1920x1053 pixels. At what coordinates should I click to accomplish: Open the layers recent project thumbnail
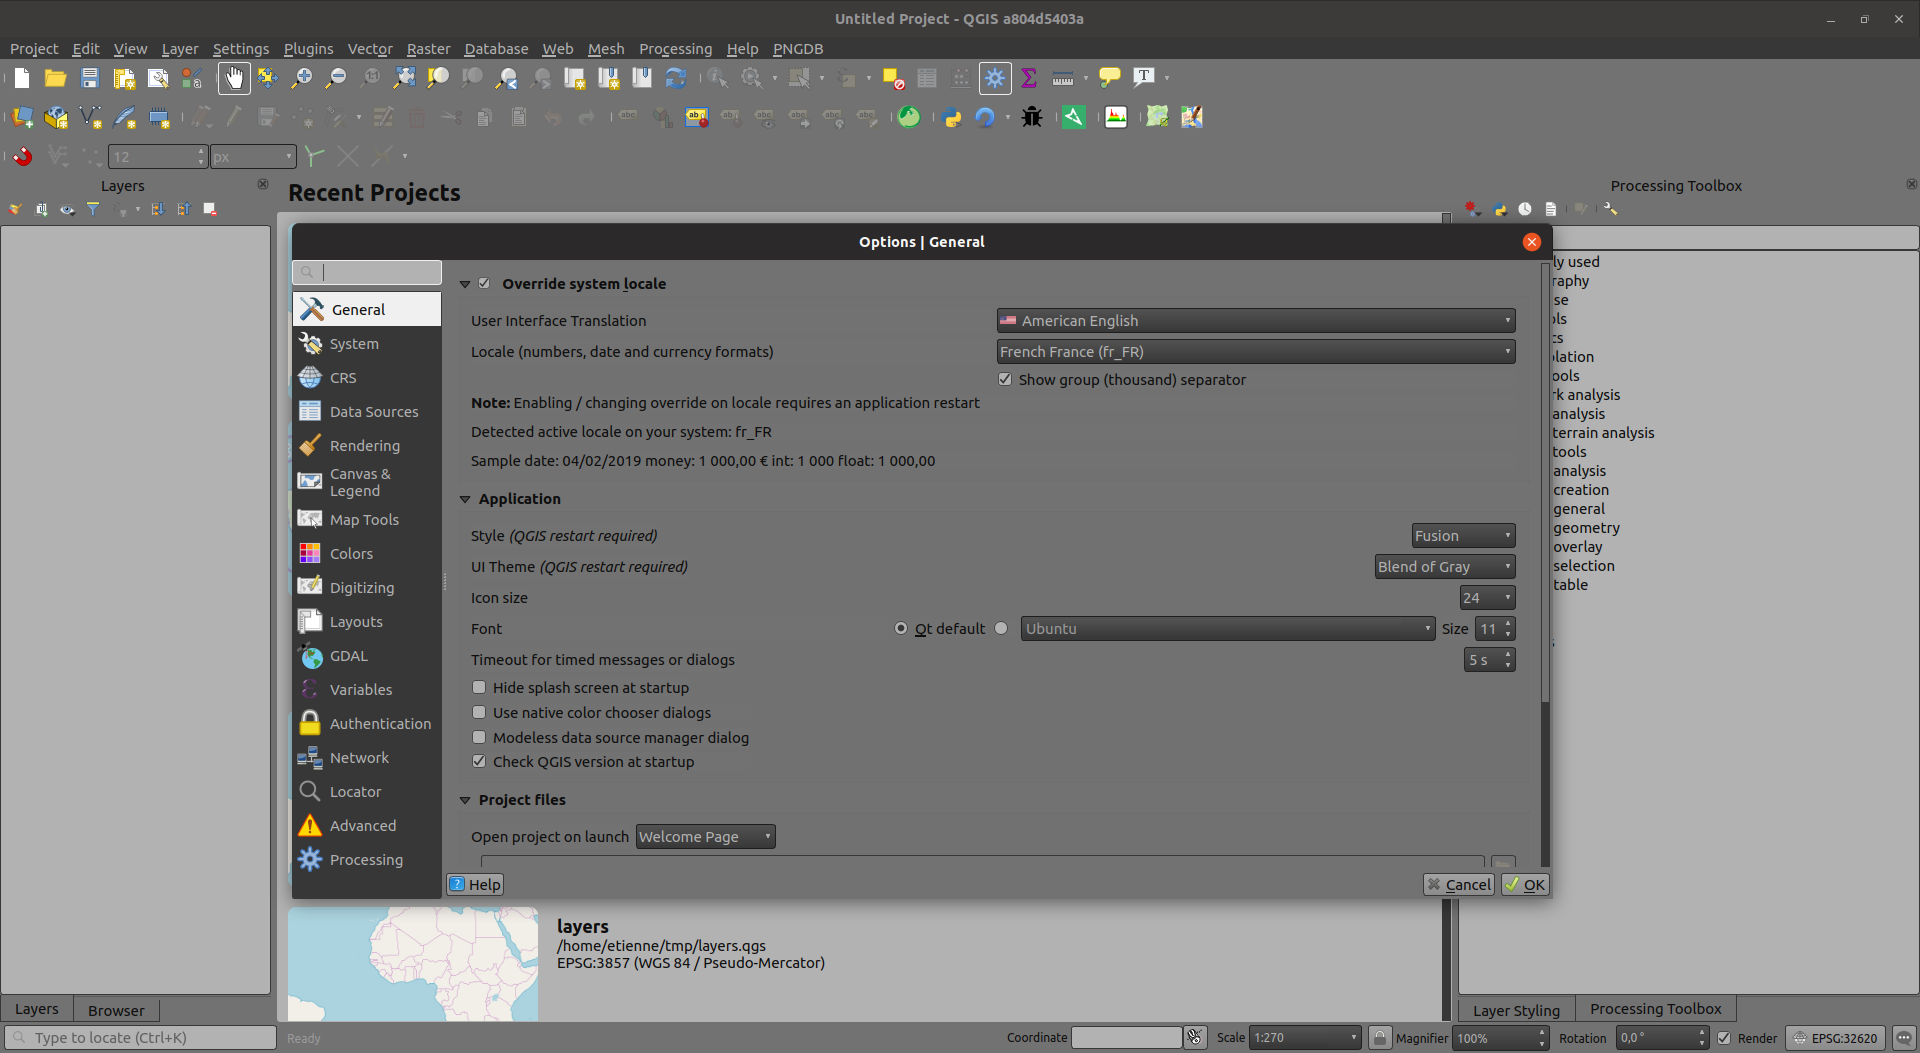[413, 964]
